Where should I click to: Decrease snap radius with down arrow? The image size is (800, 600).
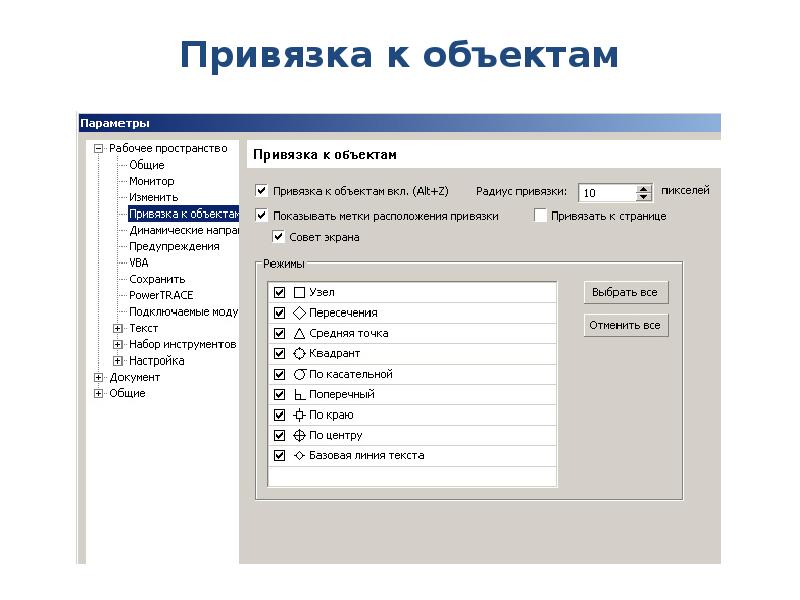point(644,197)
